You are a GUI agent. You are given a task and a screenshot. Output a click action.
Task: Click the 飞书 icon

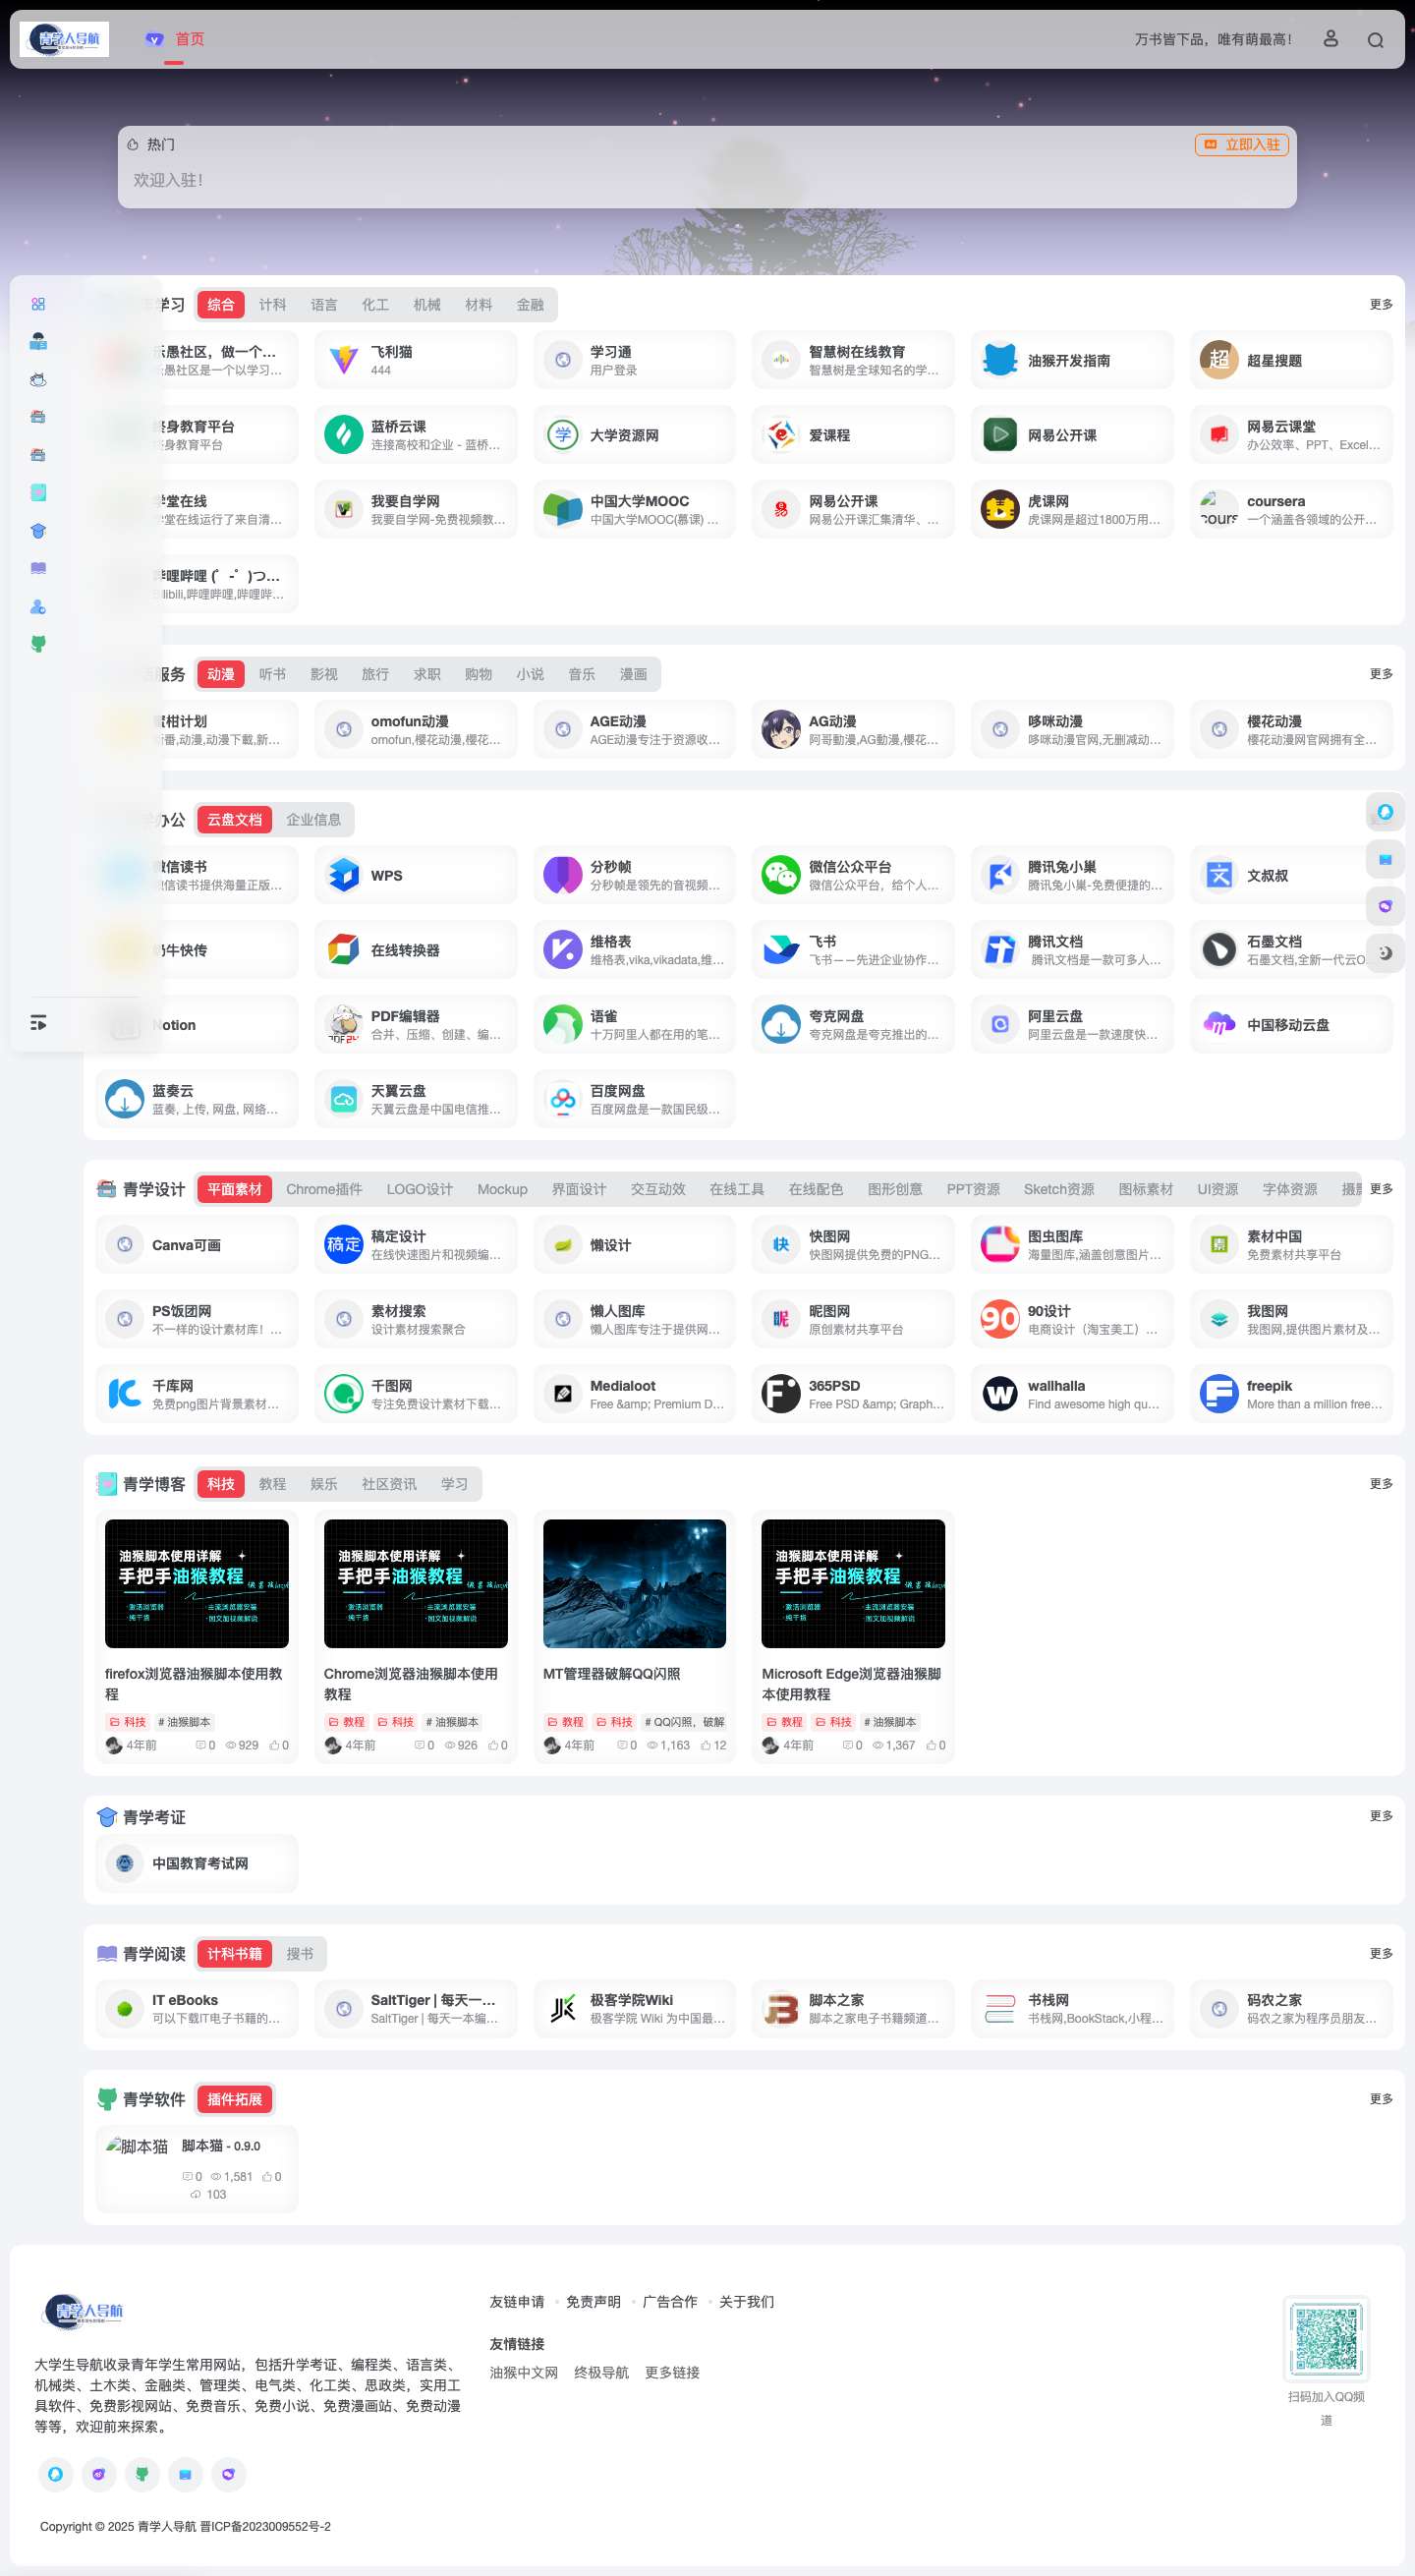pos(781,950)
